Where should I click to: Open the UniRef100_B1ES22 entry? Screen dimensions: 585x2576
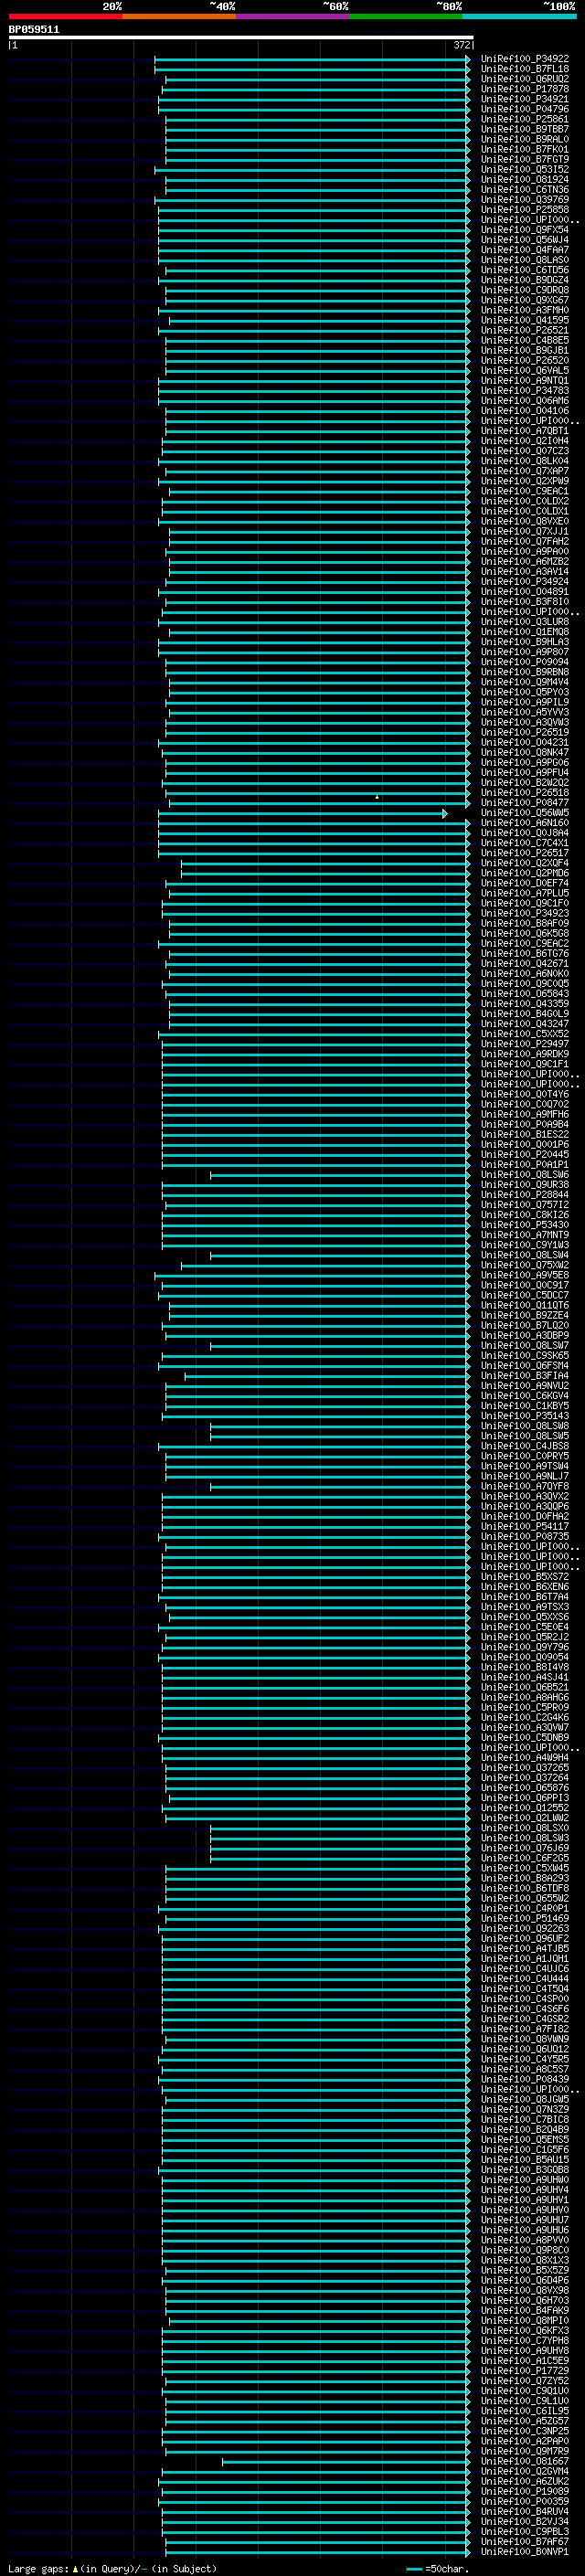click(x=525, y=1135)
